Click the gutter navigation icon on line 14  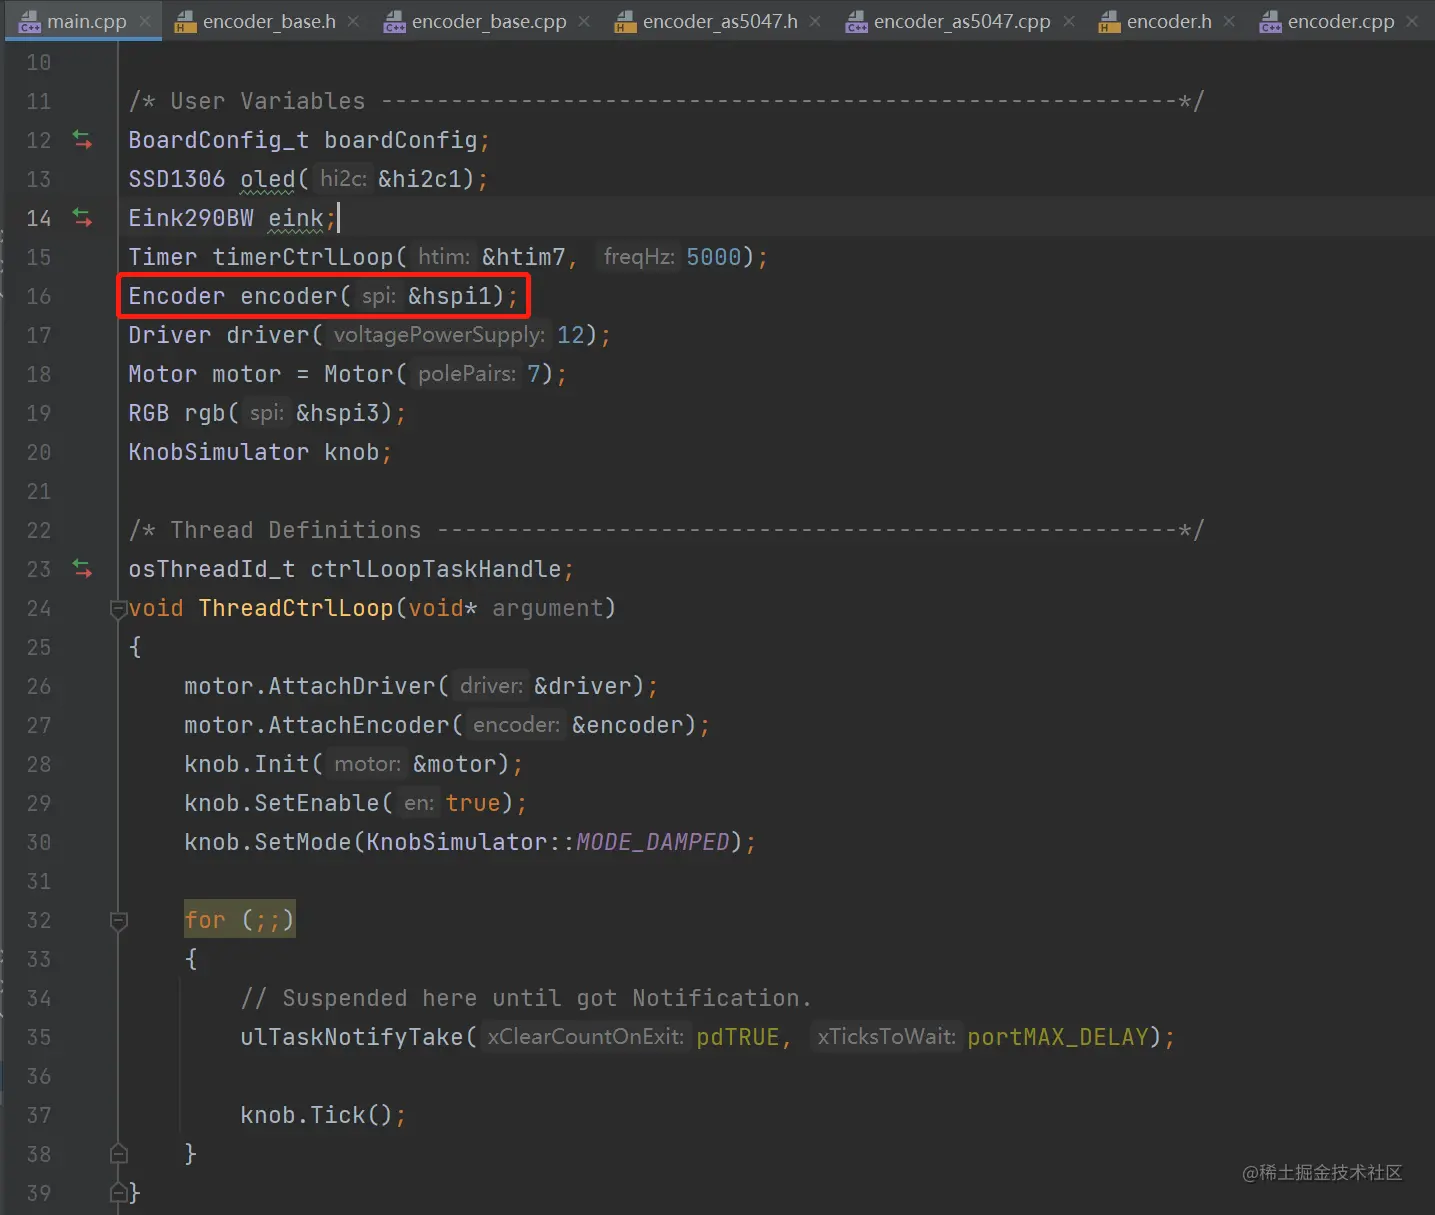(x=82, y=218)
